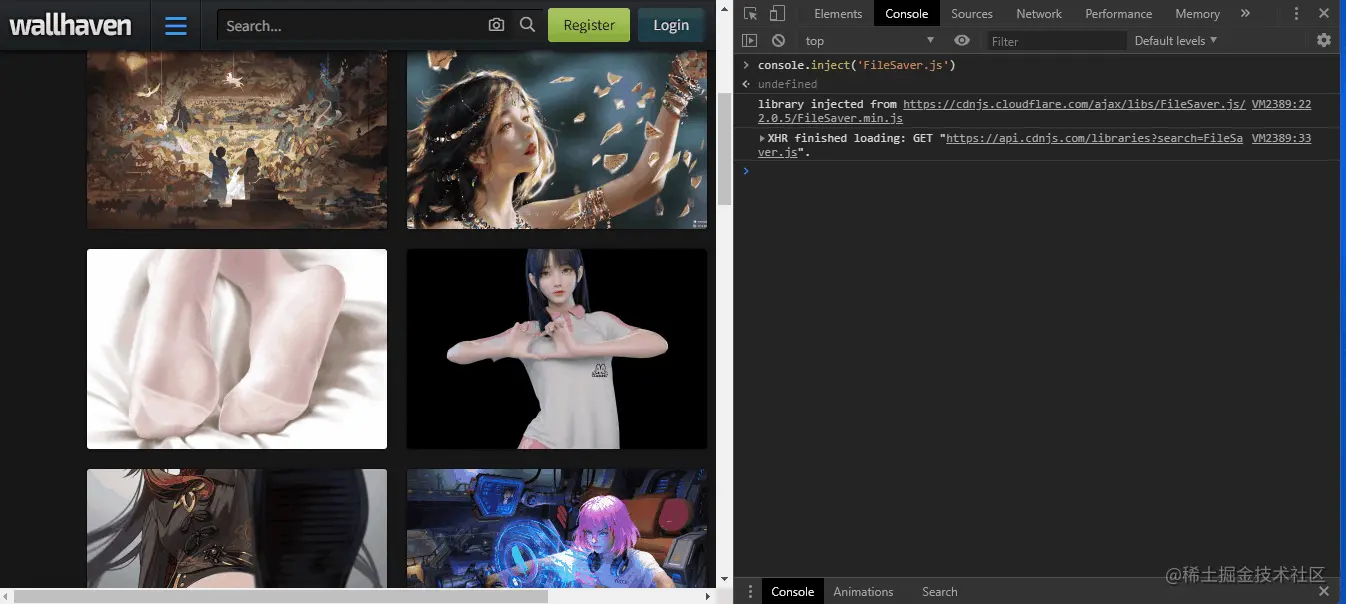Viewport: 1346px width, 604px height.
Task: Click the horizontal scrollbar thumb
Action: tap(280, 596)
